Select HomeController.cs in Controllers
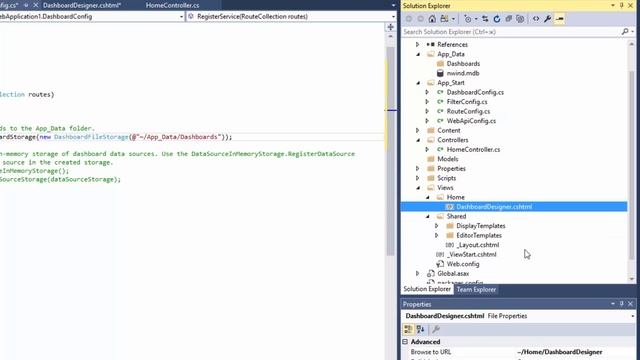 click(x=473, y=149)
